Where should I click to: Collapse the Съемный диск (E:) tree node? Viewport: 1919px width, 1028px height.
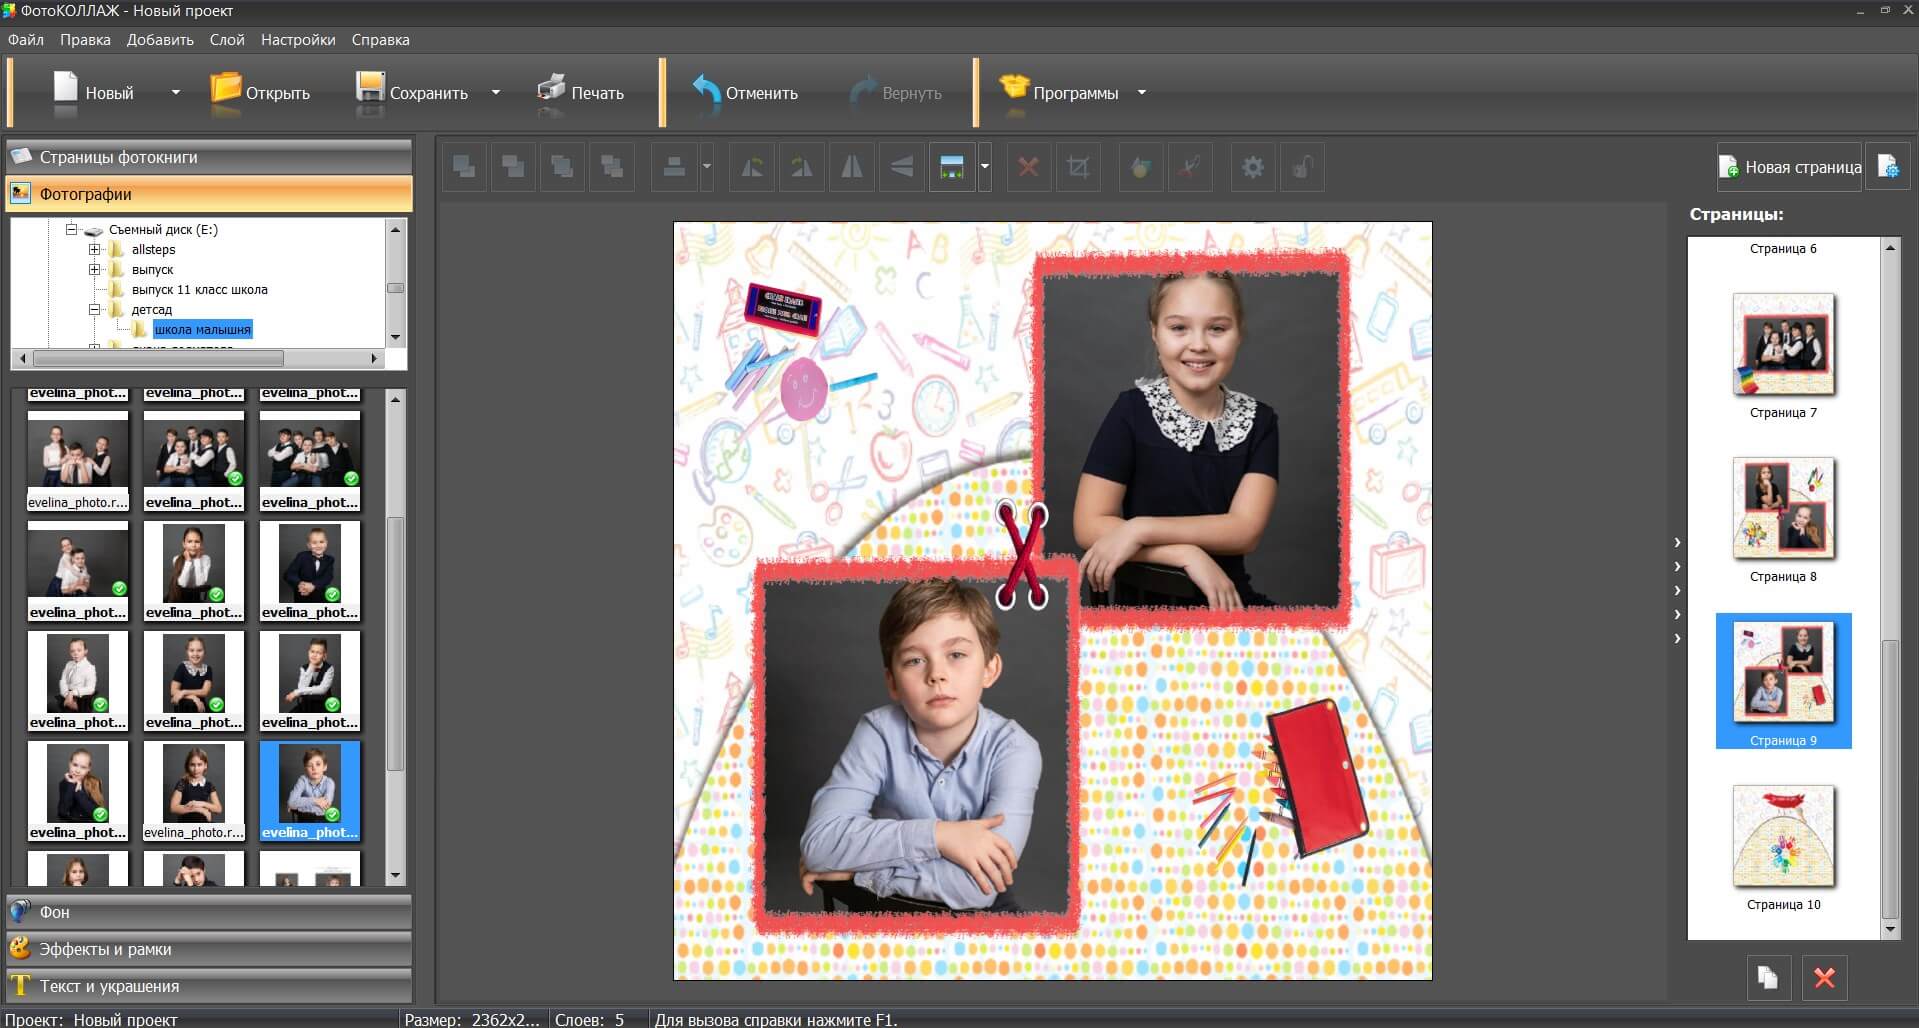click(x=71, y=229)
